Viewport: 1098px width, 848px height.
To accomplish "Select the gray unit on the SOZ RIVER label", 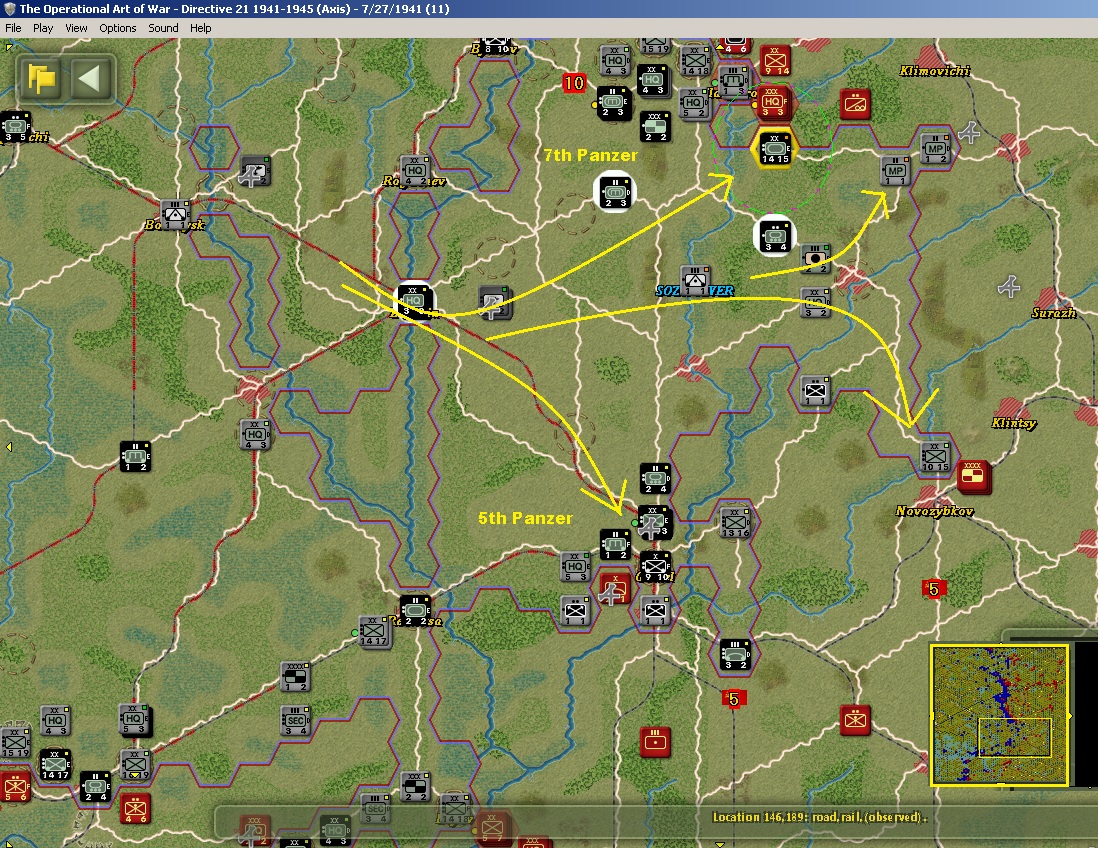I will (x=695, y=281).
